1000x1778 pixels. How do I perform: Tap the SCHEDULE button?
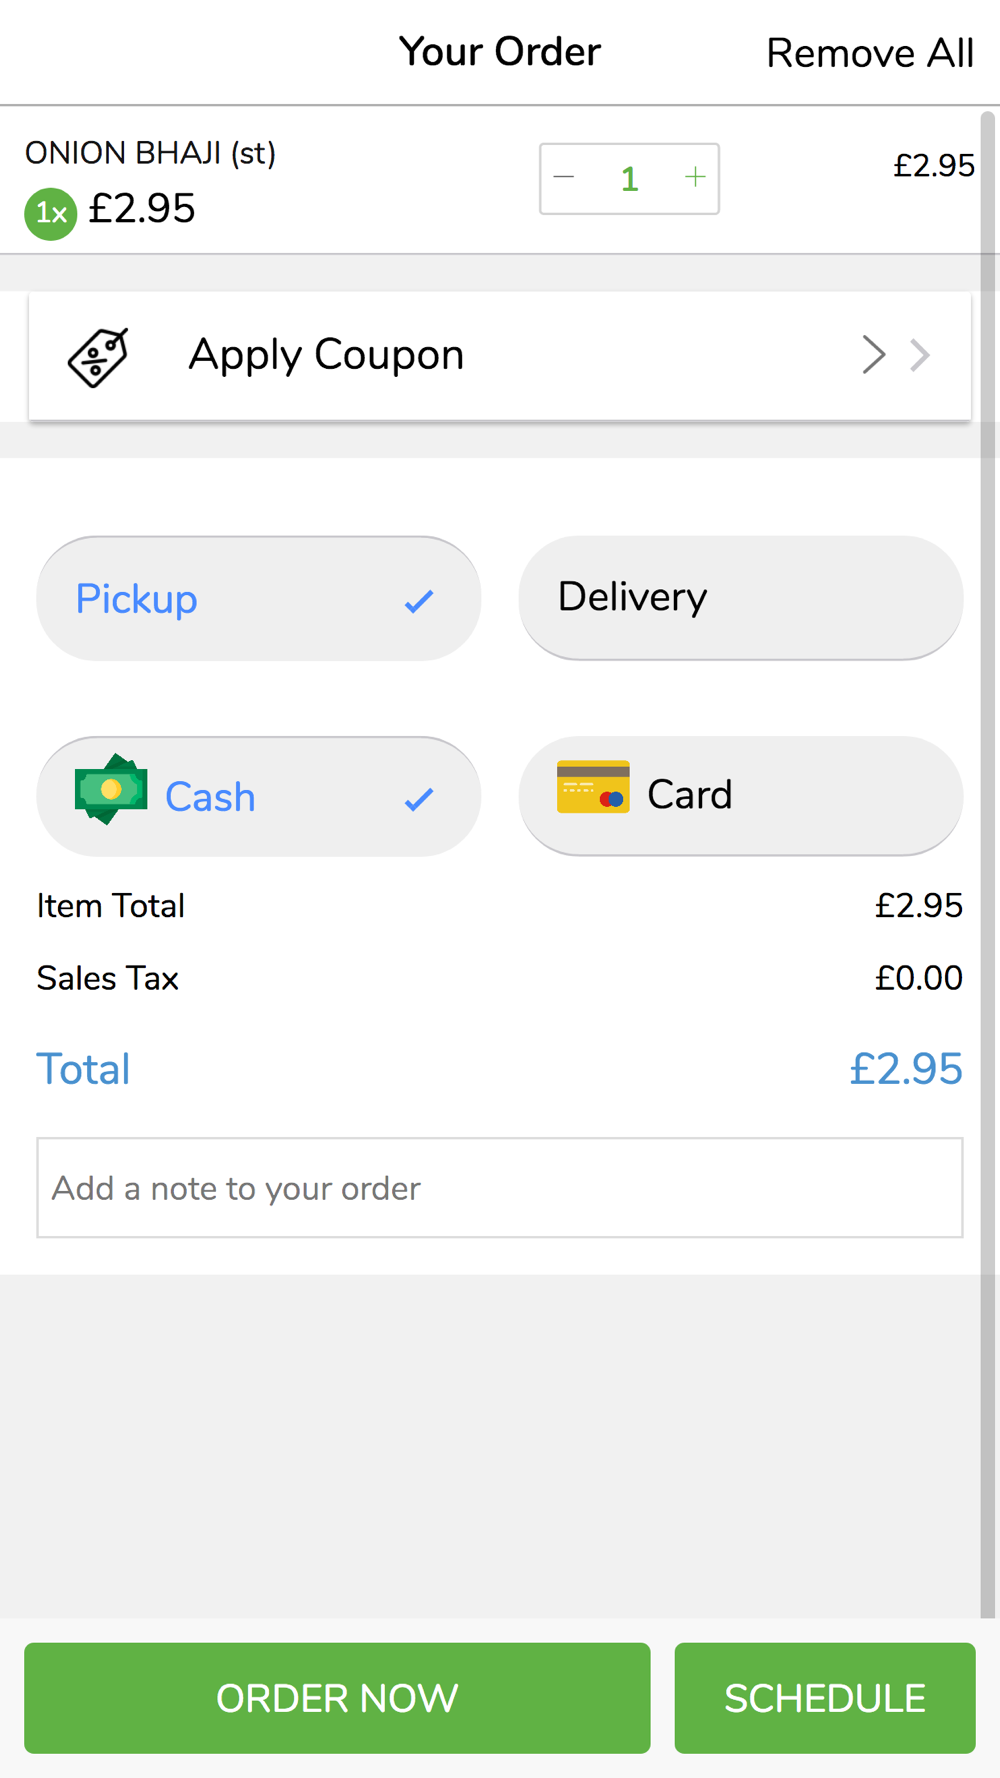coord(824,1698)
